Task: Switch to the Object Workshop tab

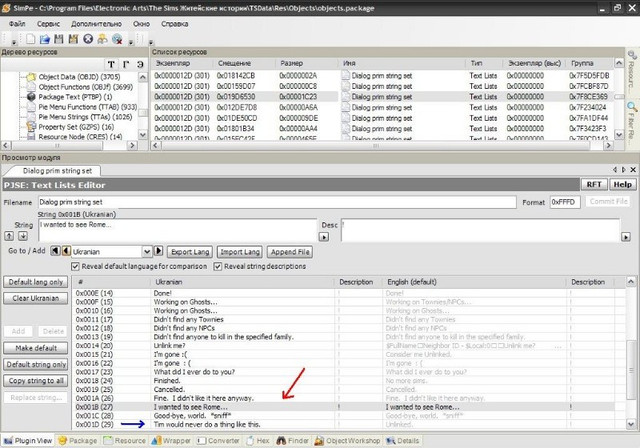Action: point(348,441)
